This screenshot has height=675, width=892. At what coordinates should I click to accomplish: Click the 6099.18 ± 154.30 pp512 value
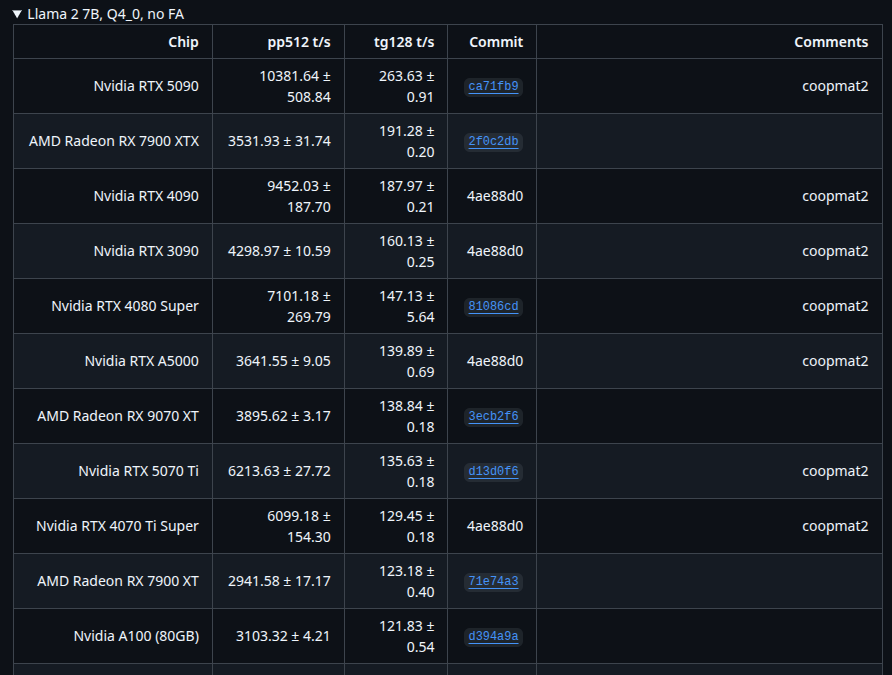pyautogui.click(x=299, y=527)
